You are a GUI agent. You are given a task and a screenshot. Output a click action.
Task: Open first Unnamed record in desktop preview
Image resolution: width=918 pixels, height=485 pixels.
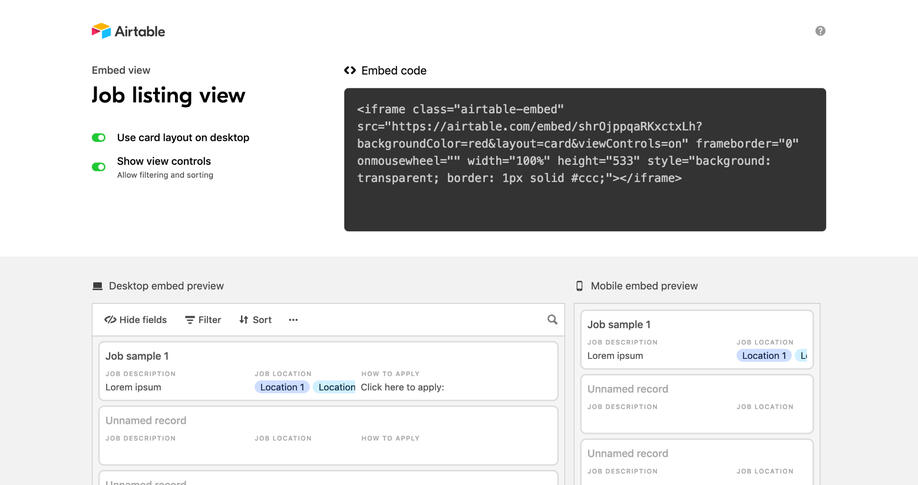point(146,421)
